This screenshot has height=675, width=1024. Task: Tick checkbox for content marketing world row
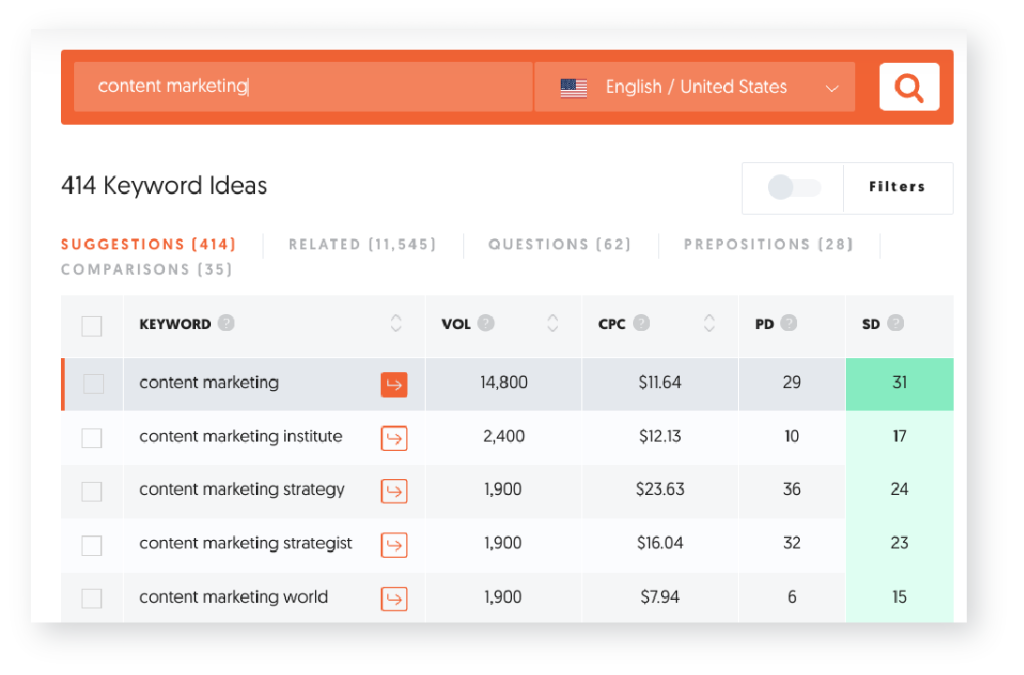(x=92, y=599)
